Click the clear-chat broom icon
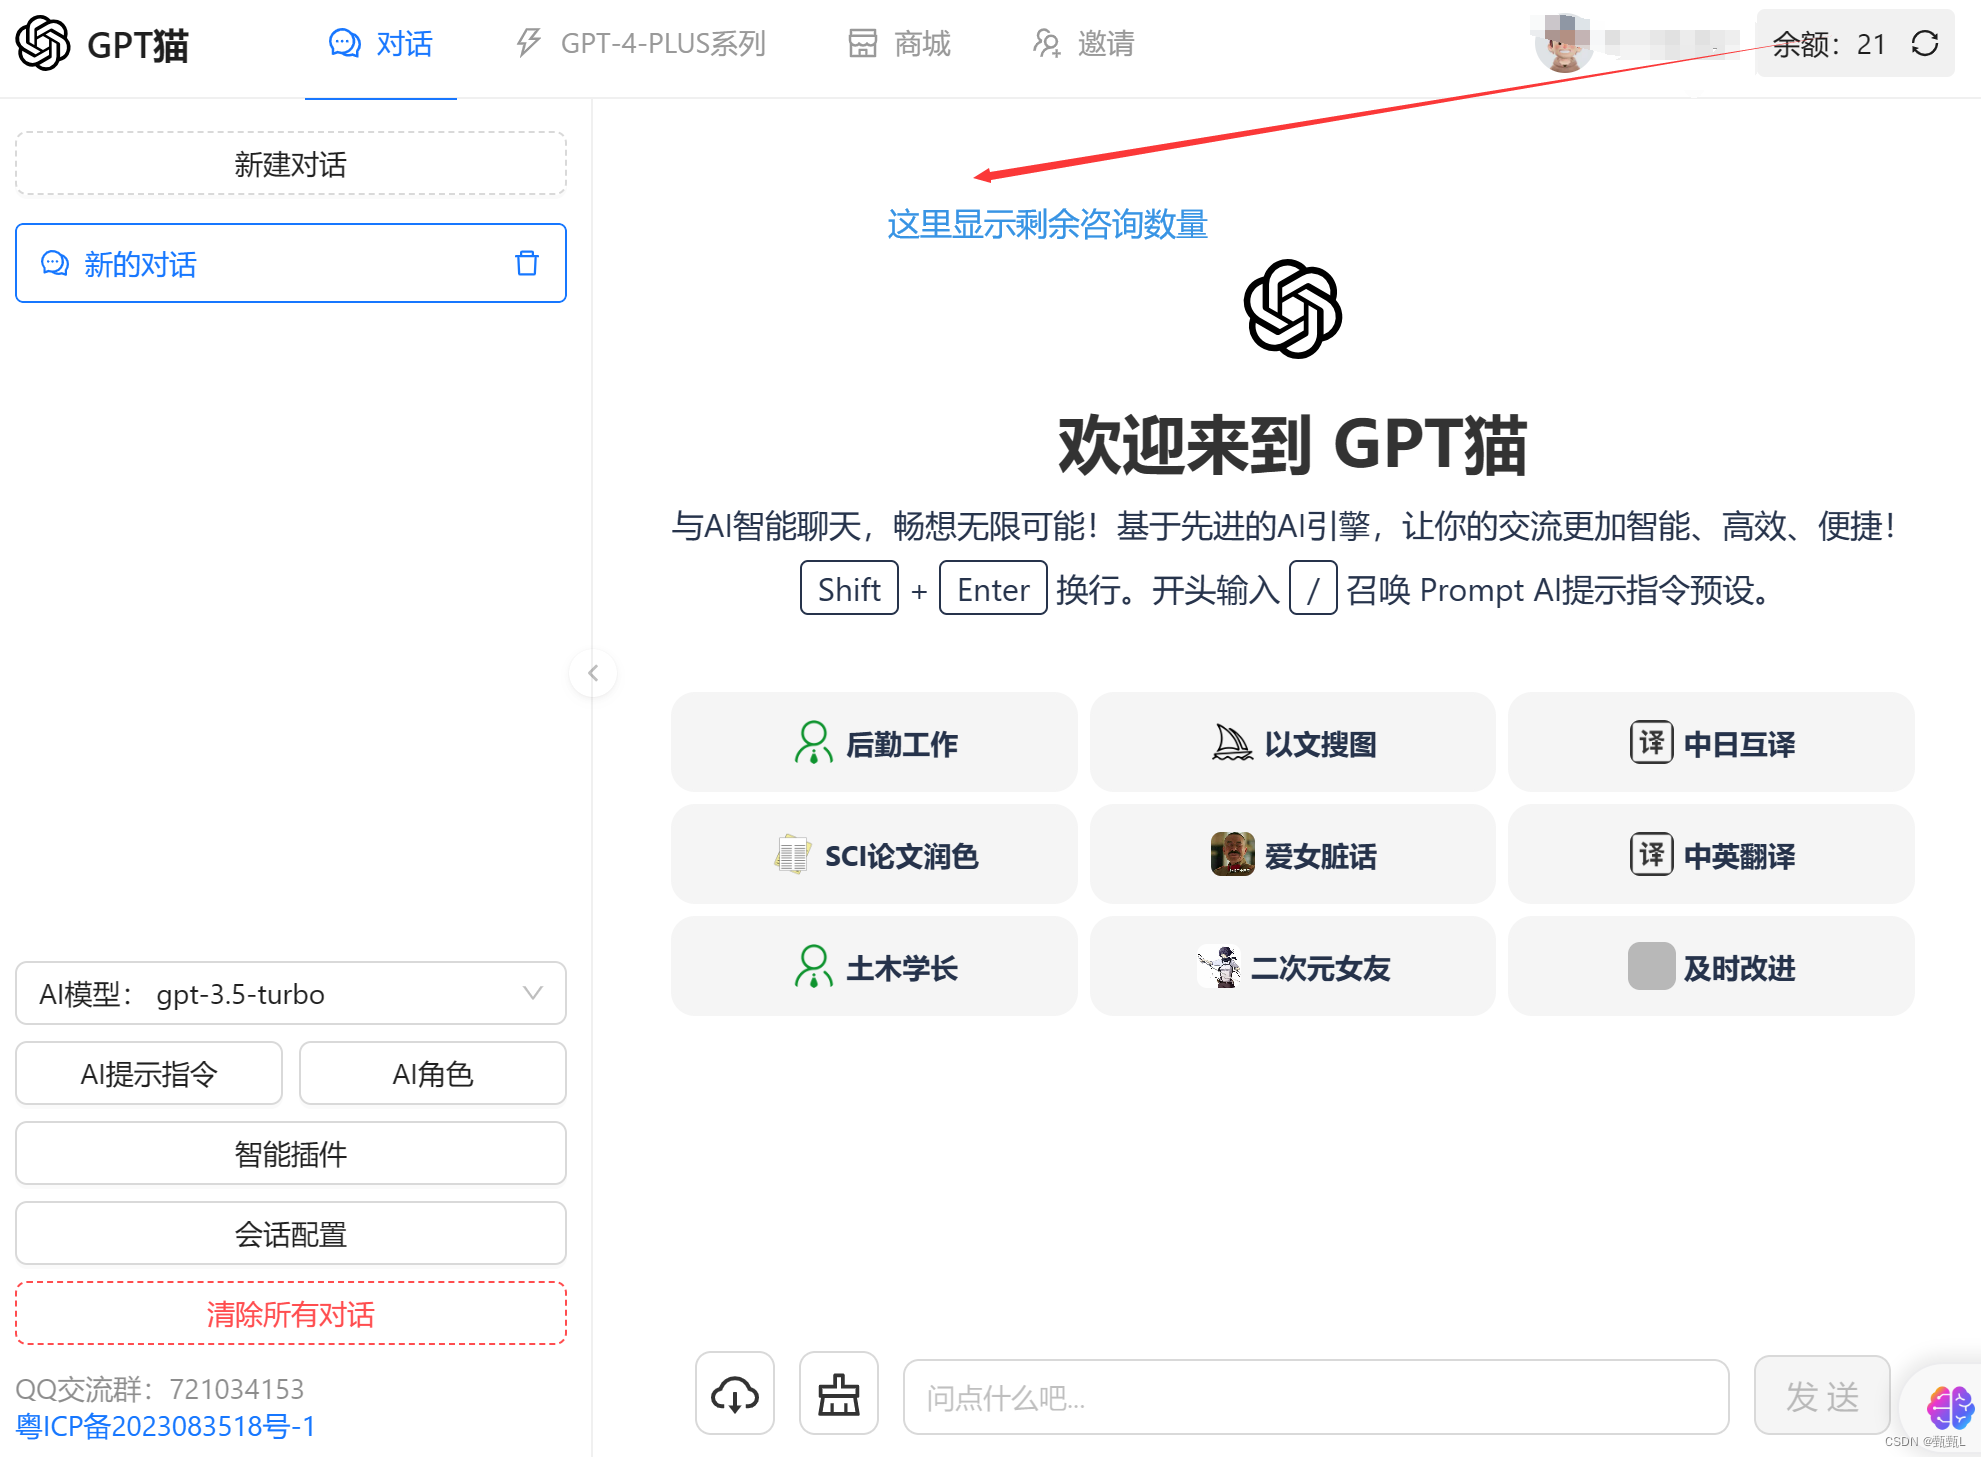 (838, 1393)
